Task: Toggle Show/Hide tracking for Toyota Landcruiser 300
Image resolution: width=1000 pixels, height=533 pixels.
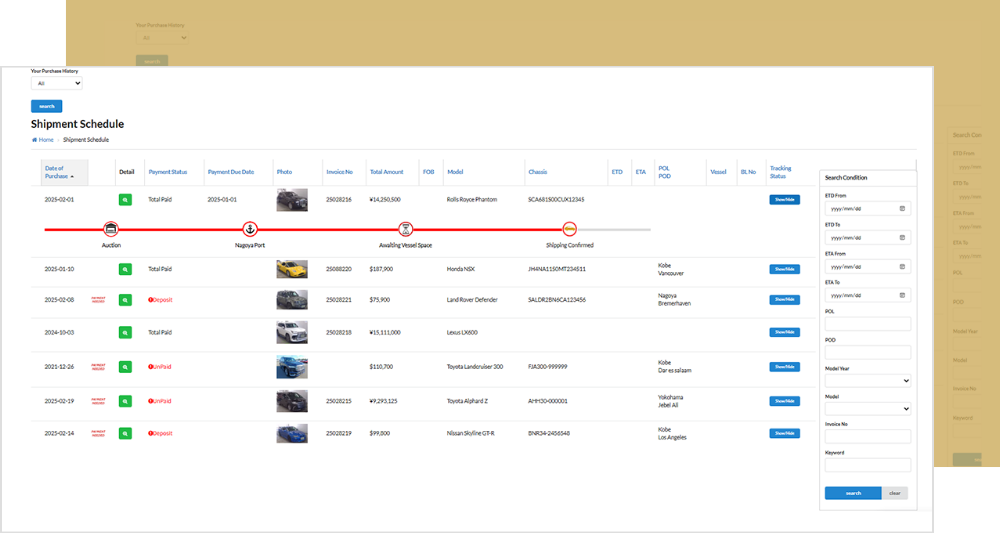Action: 784,367
